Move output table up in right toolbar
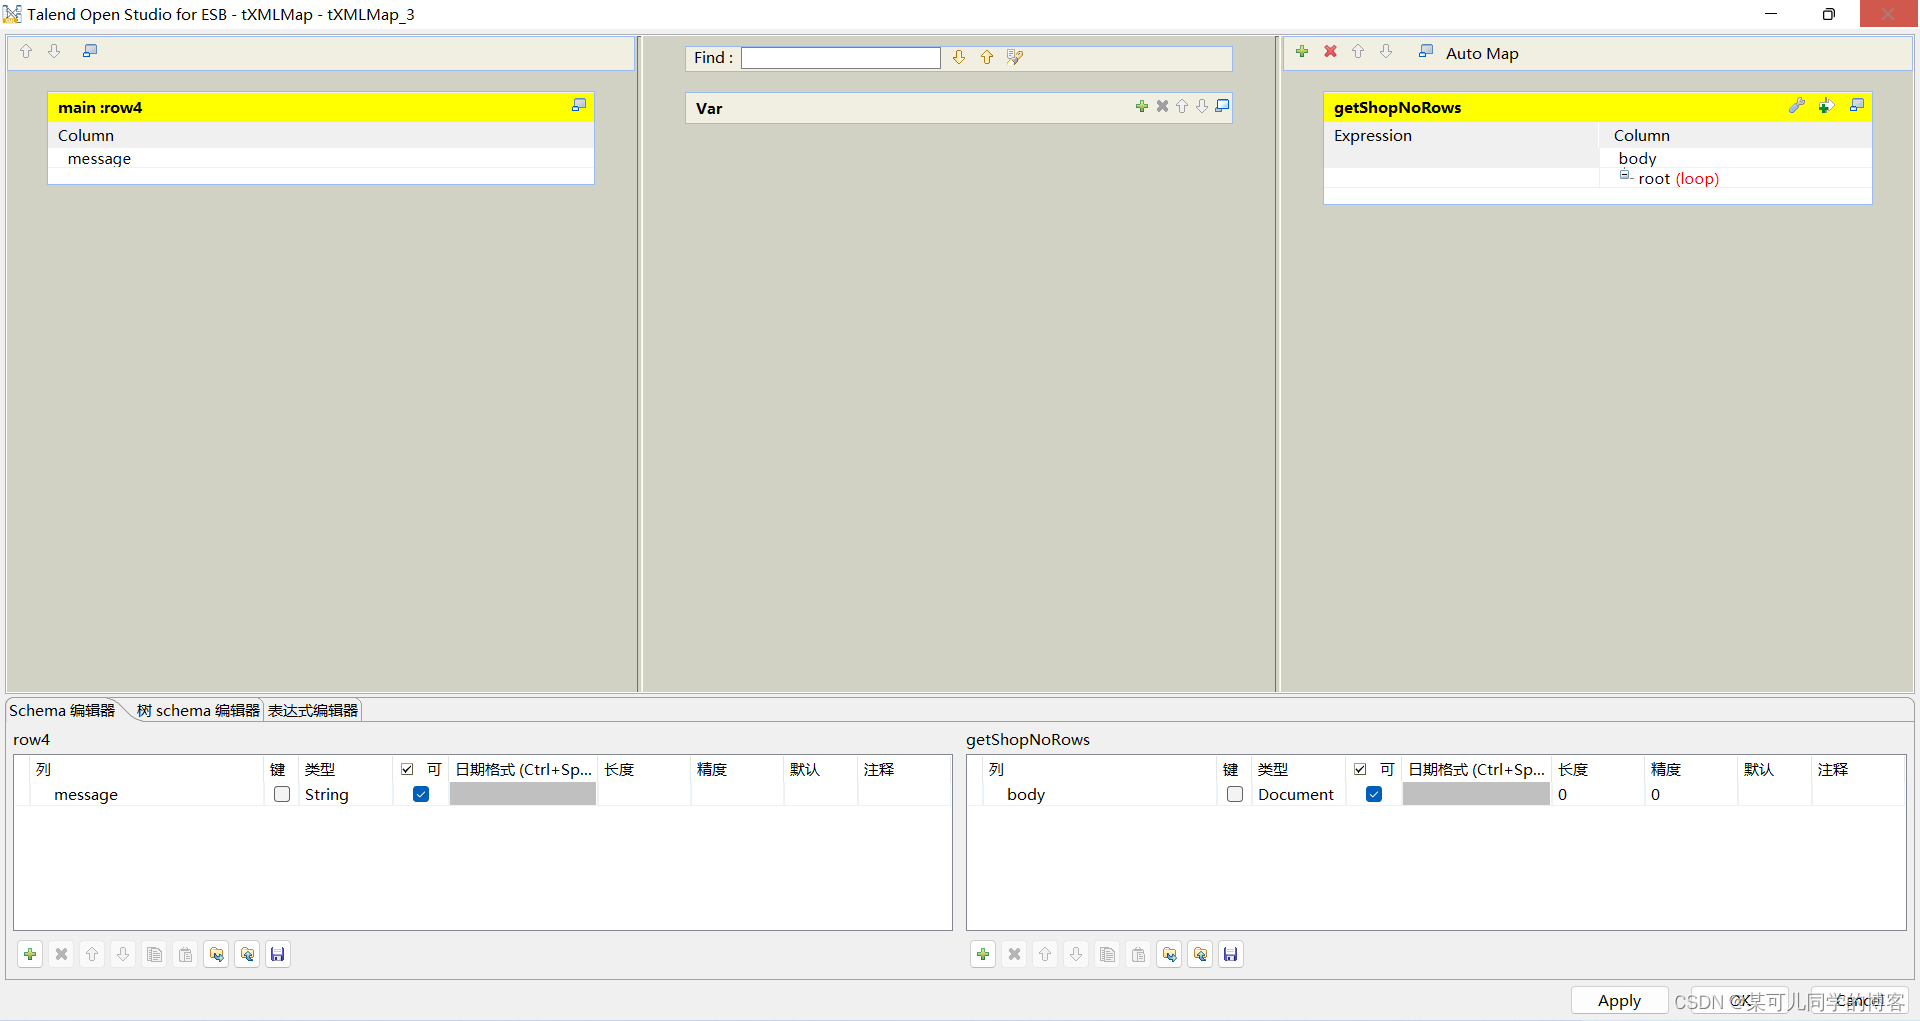1920x1021 pixels. (1358, 51)
